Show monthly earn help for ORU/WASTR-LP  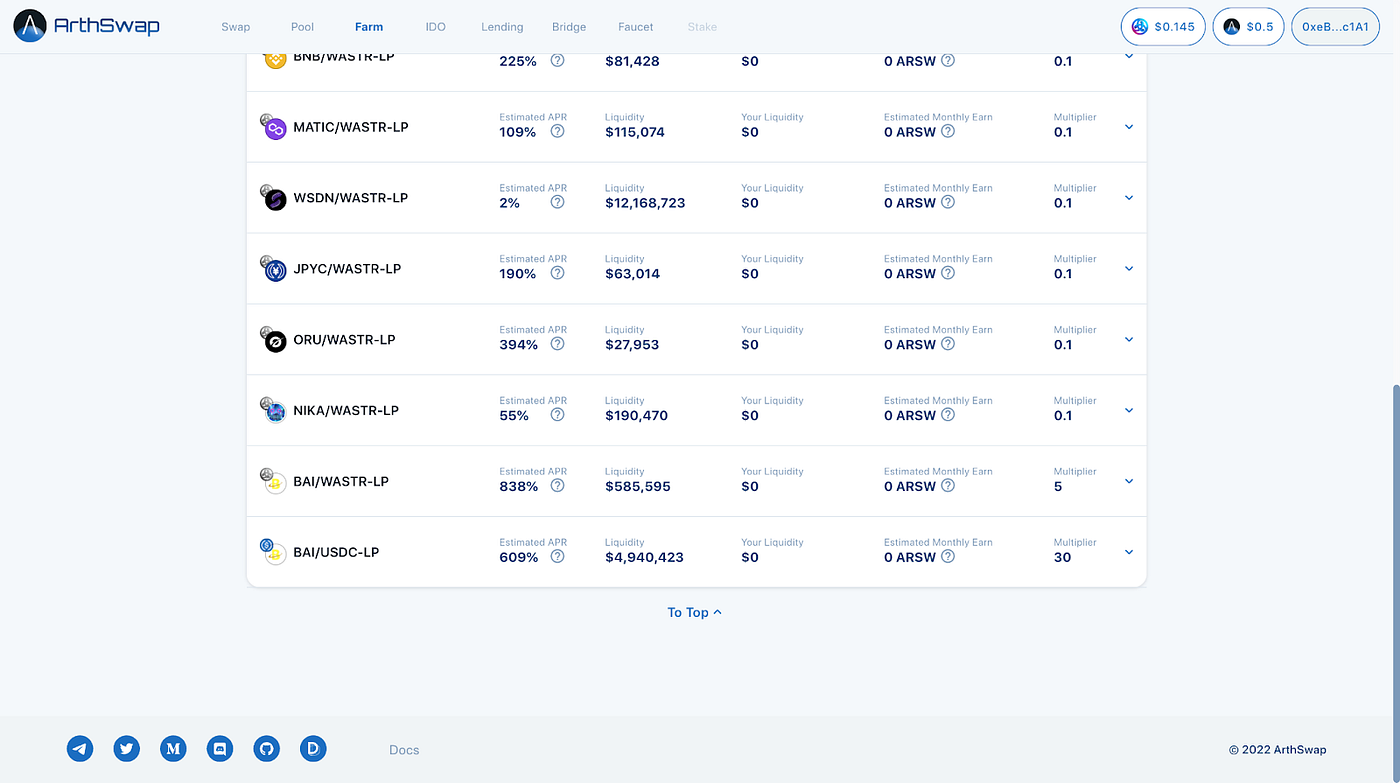click(948, 344)
